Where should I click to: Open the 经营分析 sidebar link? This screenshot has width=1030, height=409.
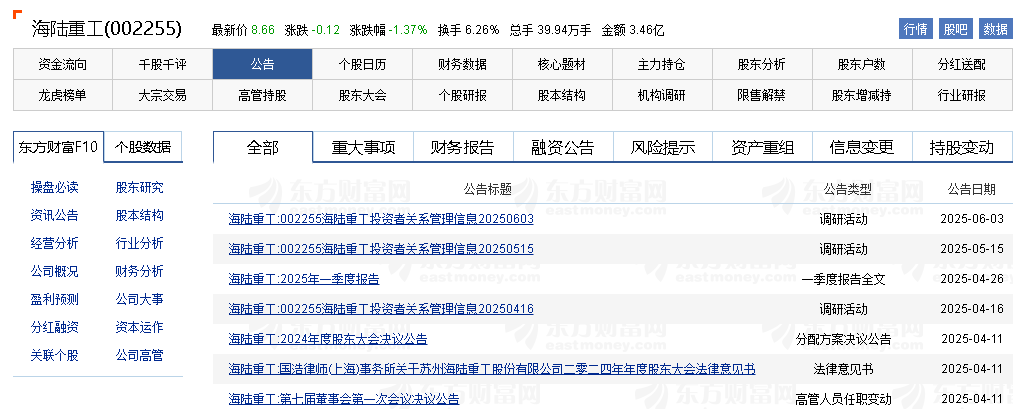55,244
